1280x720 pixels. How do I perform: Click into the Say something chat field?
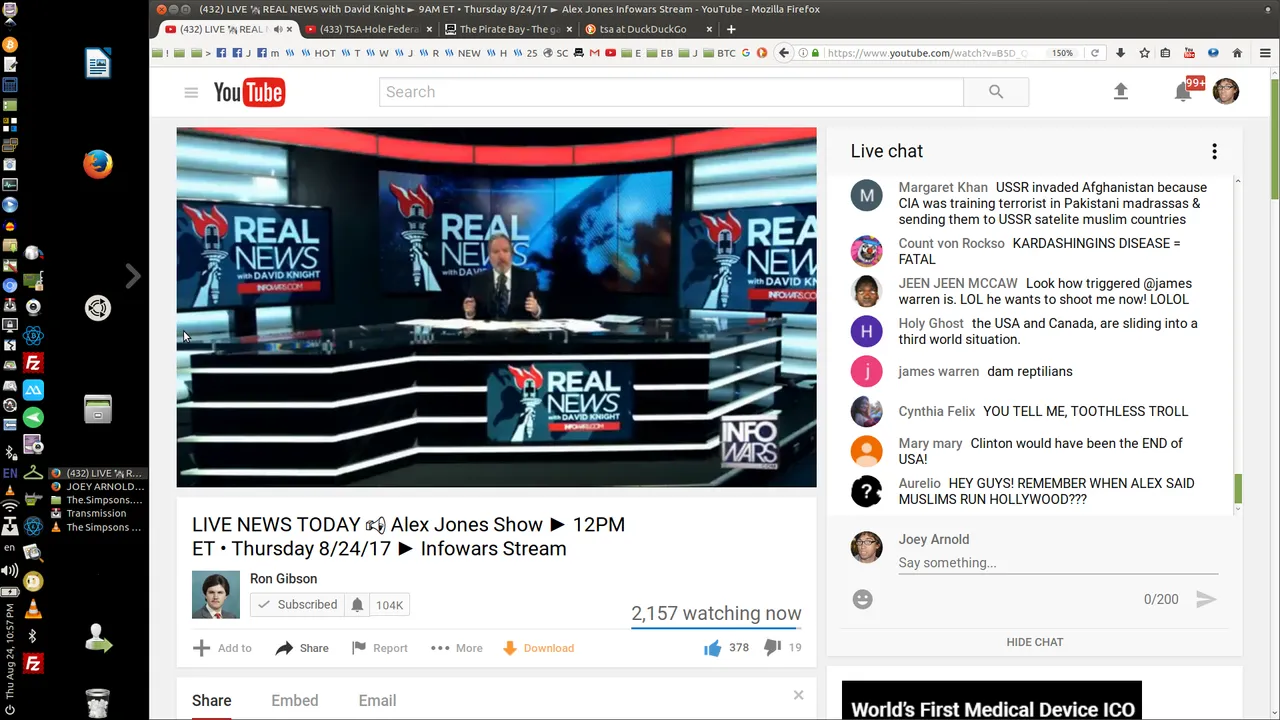(x=1058, y=563)
